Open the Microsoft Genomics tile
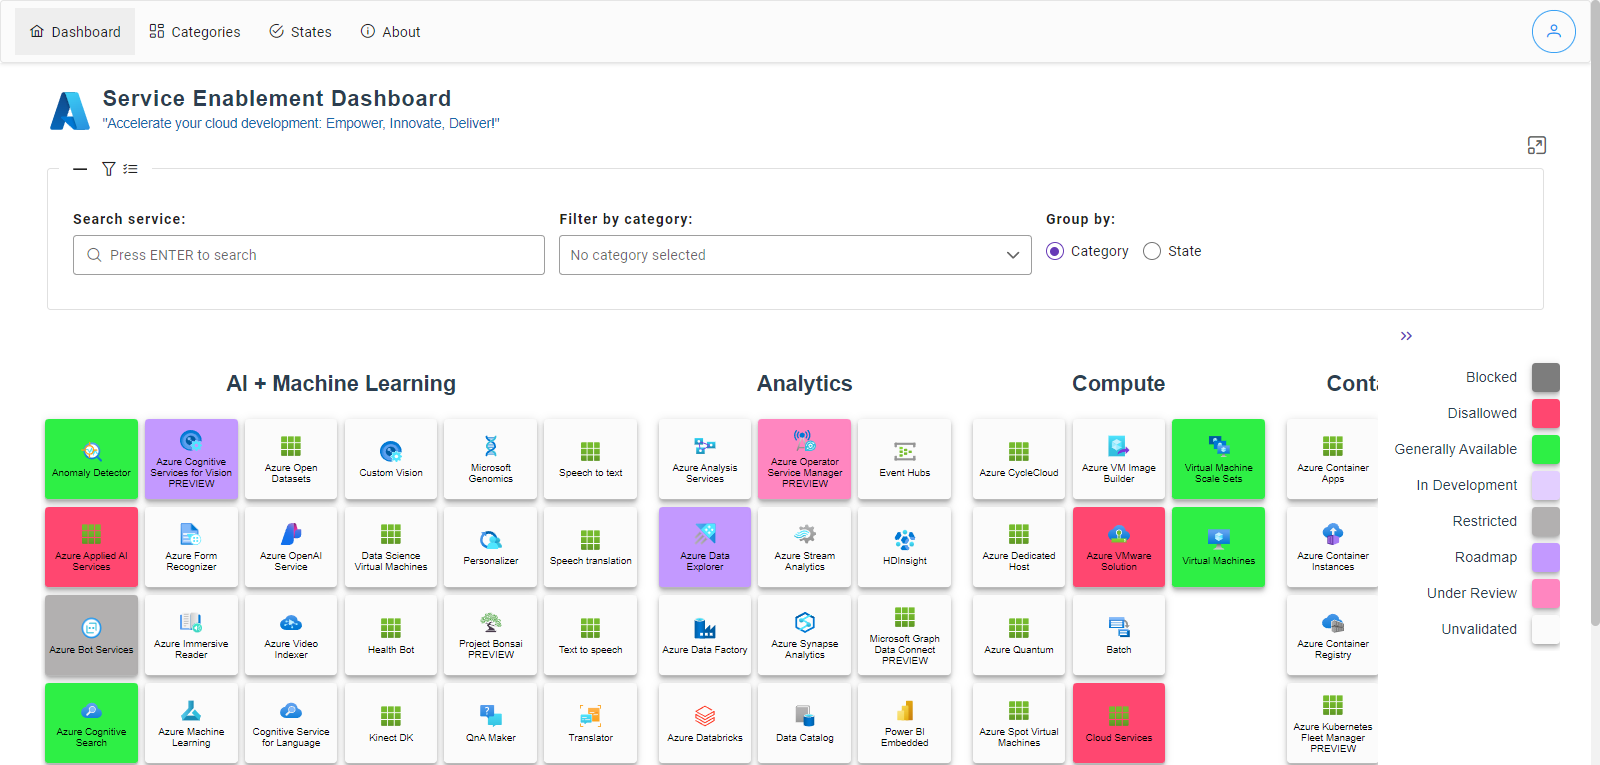The height and width of the screenshot is (765, 1600). click(x=491, y=459)
